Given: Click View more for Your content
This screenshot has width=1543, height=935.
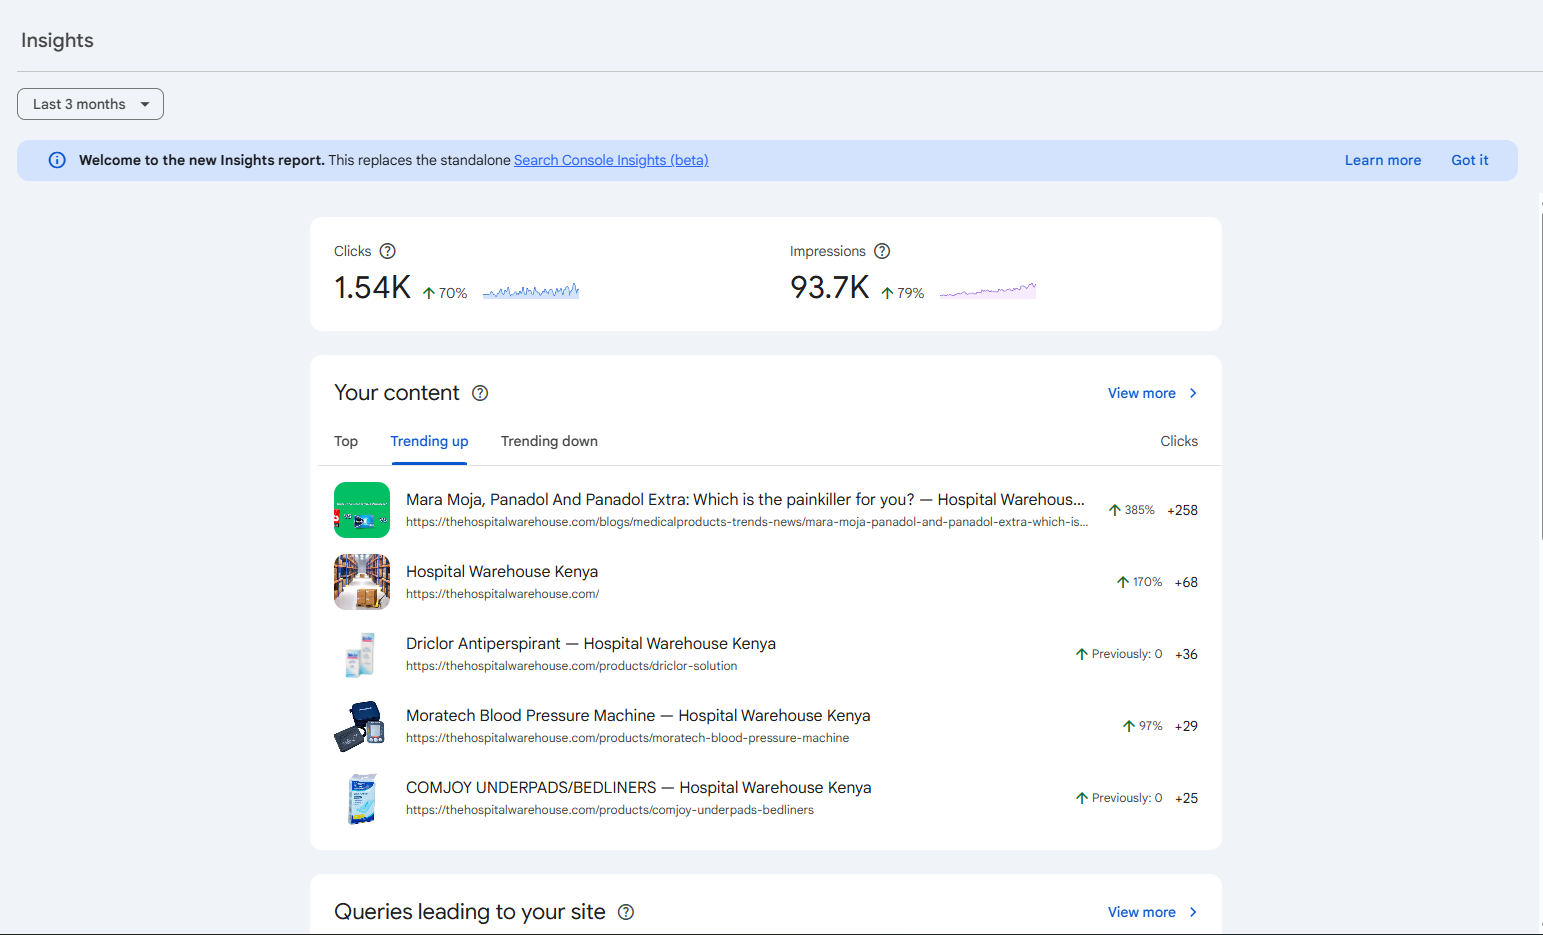Looking at the screenshot, I should coord(1141,393).
